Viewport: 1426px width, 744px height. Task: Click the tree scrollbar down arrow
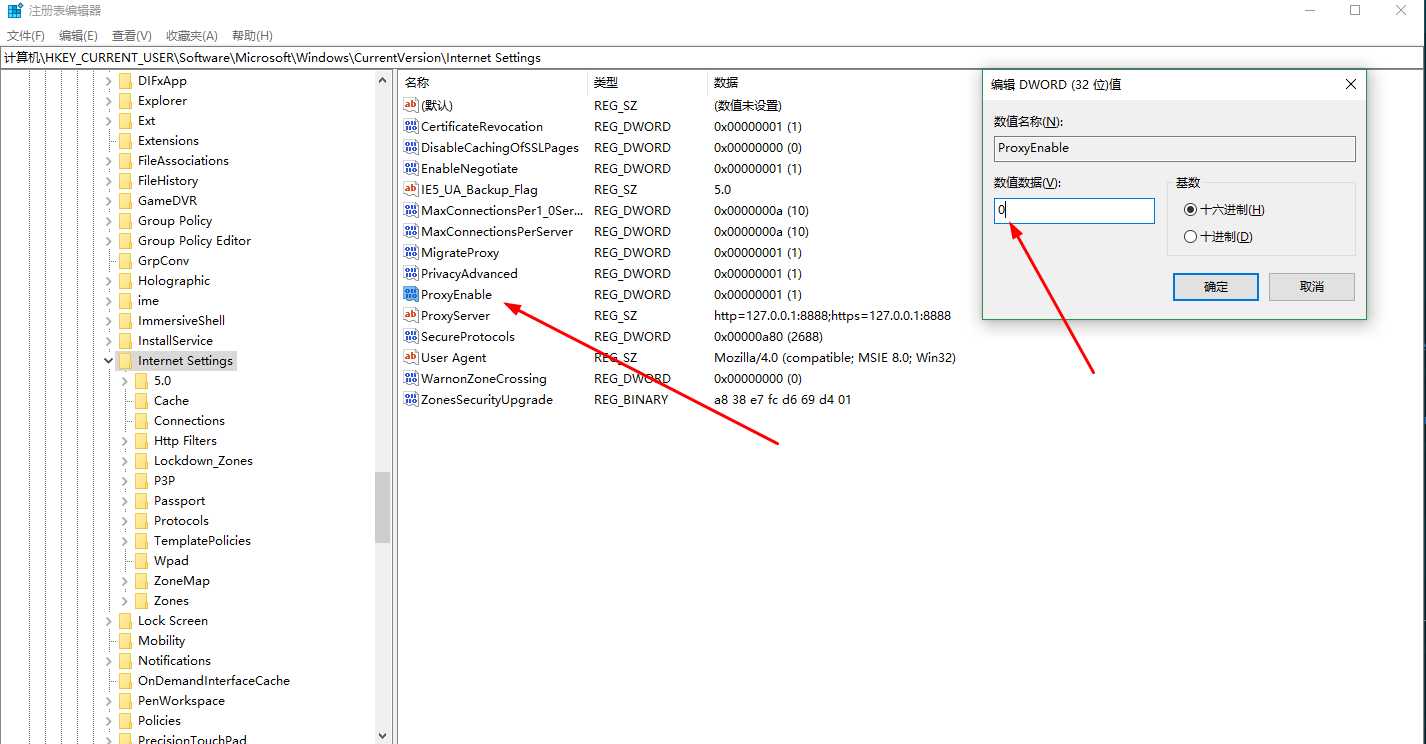[382, 735]
